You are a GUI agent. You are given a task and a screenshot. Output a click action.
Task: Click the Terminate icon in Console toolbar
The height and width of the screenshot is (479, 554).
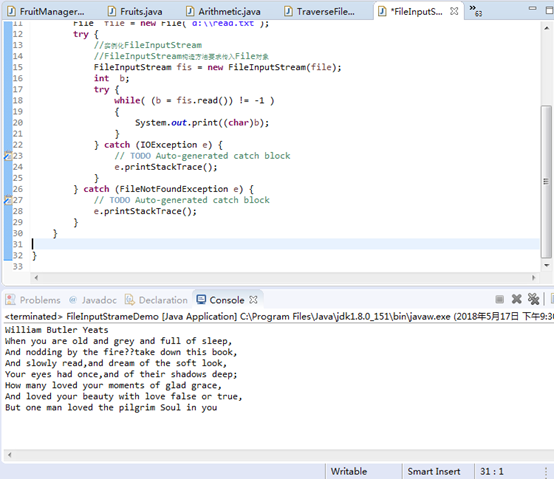pyautogui.click(x=499, y=300)
